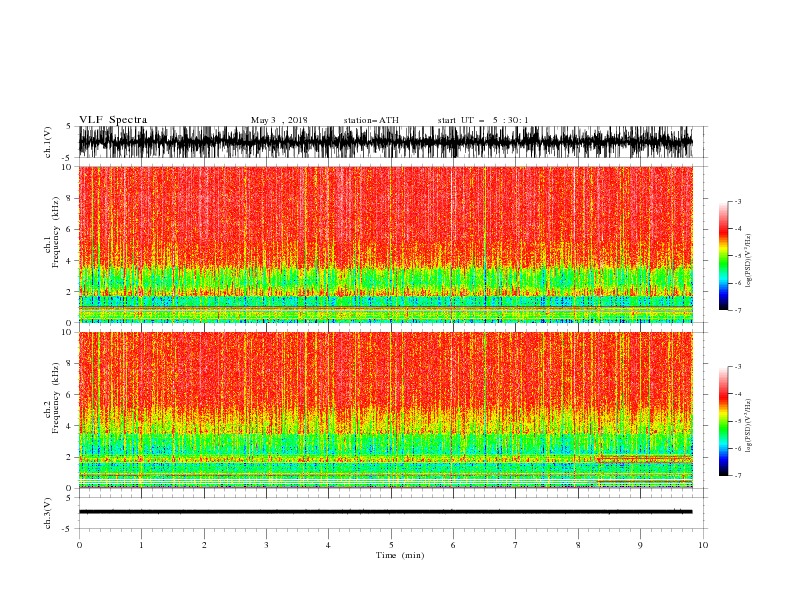Click the ch.2 red emission band near minute 9

645,459
